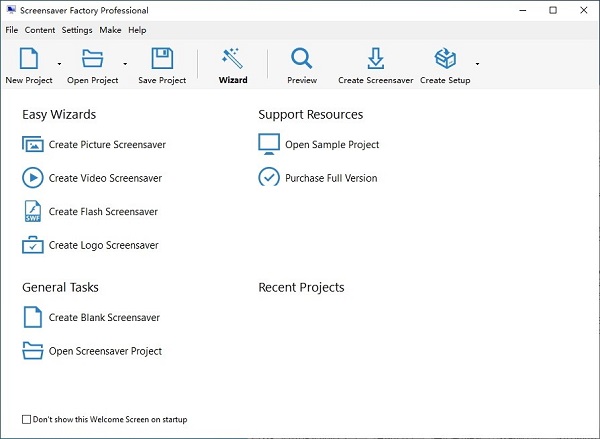
Task: Click the New Project toolbar icon
Action: [x=29, y=59]
